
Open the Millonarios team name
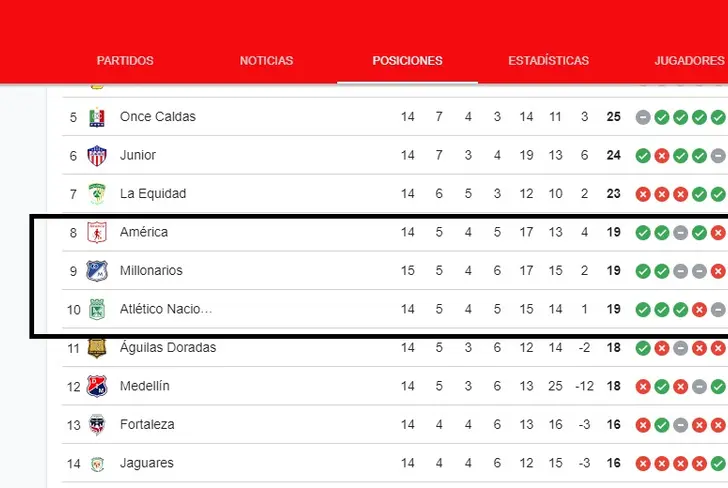click(x=151, y=270)
